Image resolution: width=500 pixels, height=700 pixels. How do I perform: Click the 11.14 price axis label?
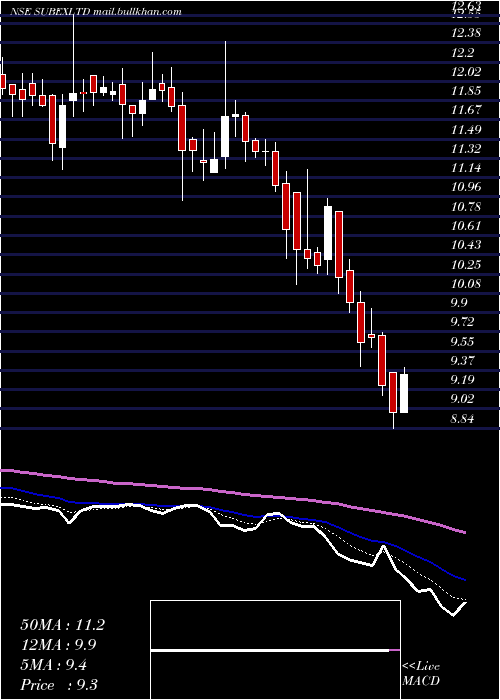[466, 168]
